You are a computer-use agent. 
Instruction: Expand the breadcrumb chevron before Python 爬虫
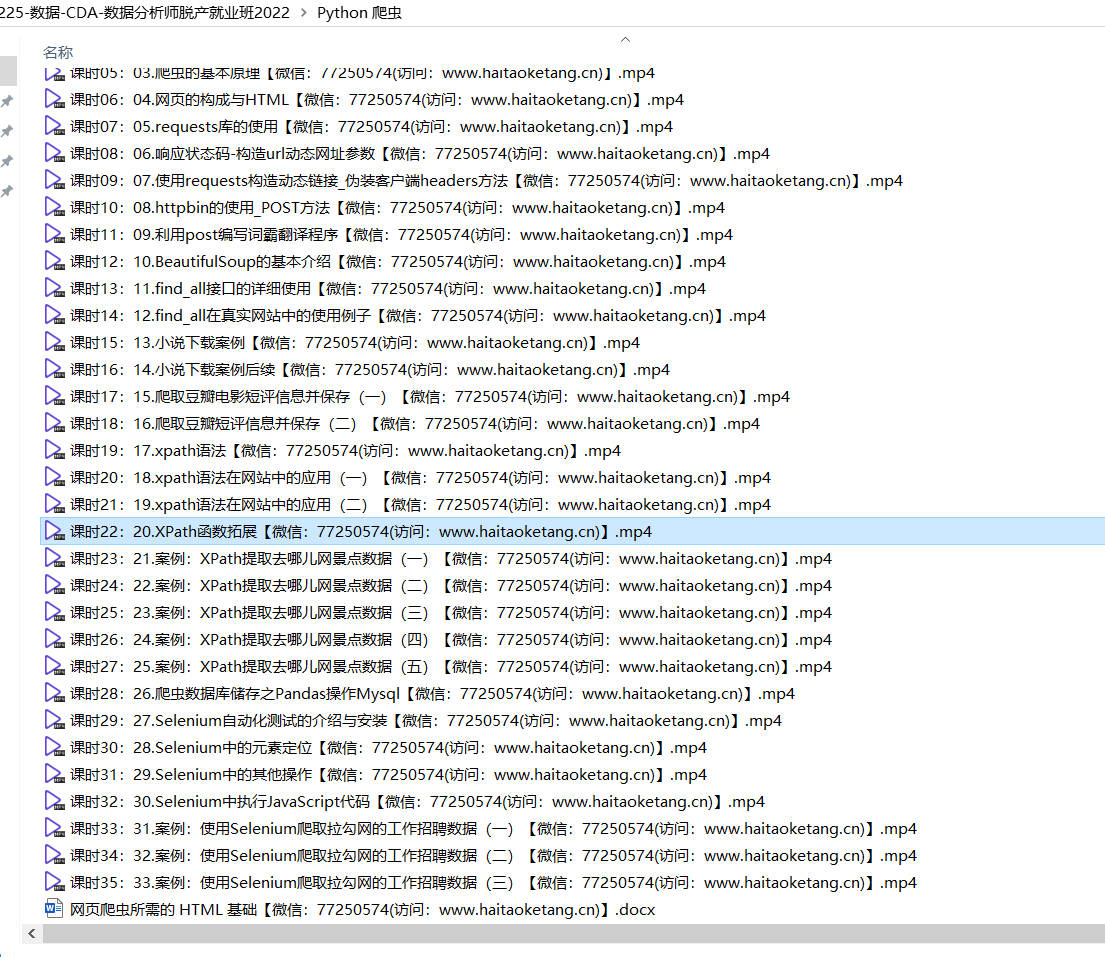coord(304,13)
